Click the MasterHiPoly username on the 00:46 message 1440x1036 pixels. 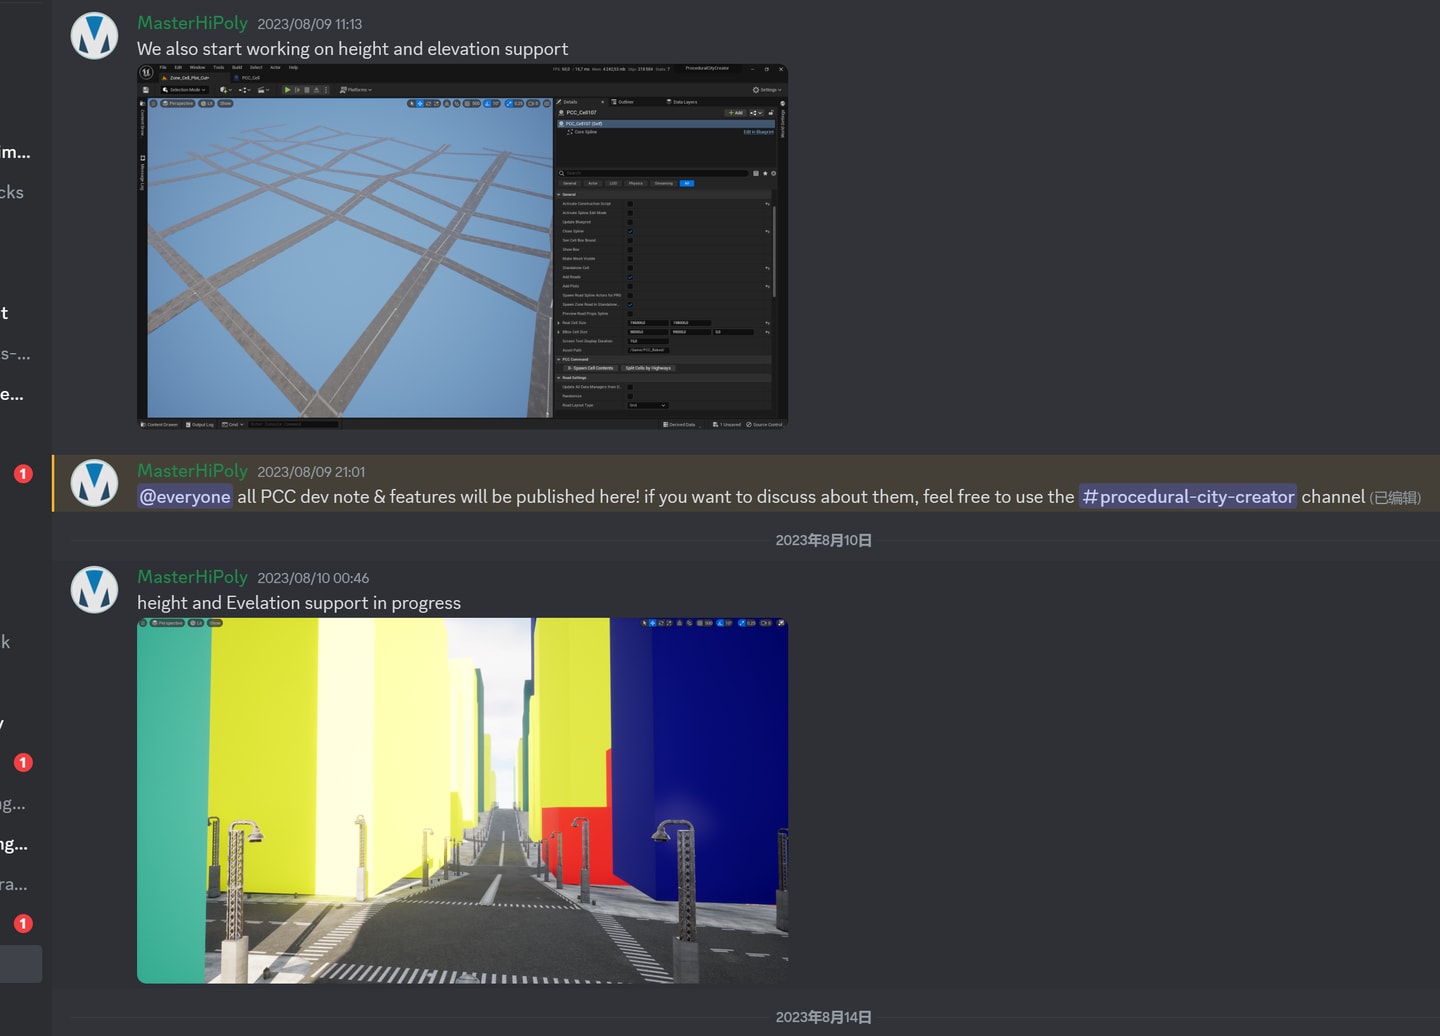[x=192, y=577]
